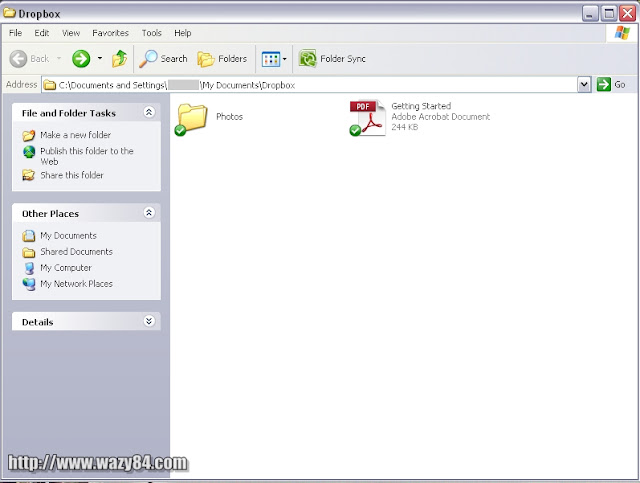Click the Getting Started file name
The width and height of the screenshot is (640, 483).
point(421,106)
